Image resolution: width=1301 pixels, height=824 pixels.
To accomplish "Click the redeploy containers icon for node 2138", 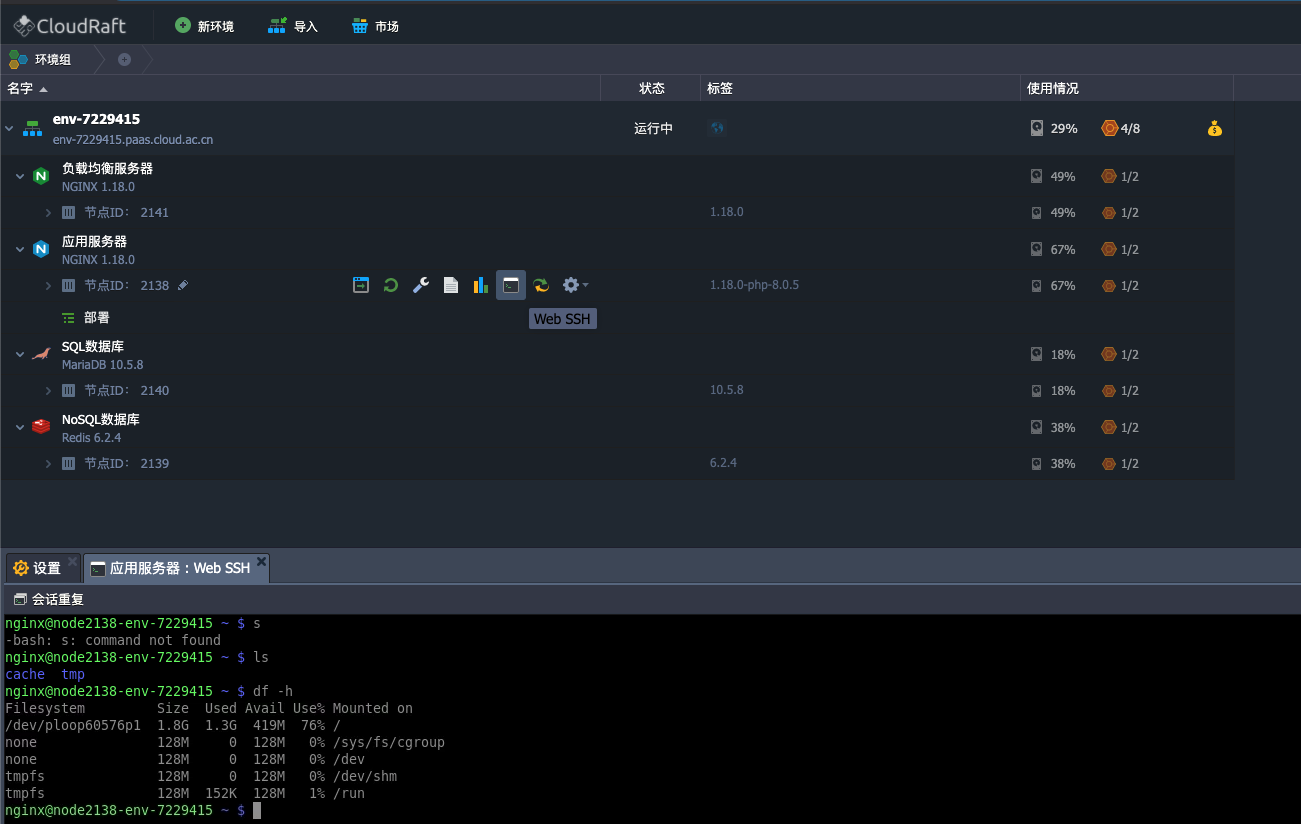I will [541, 285].
